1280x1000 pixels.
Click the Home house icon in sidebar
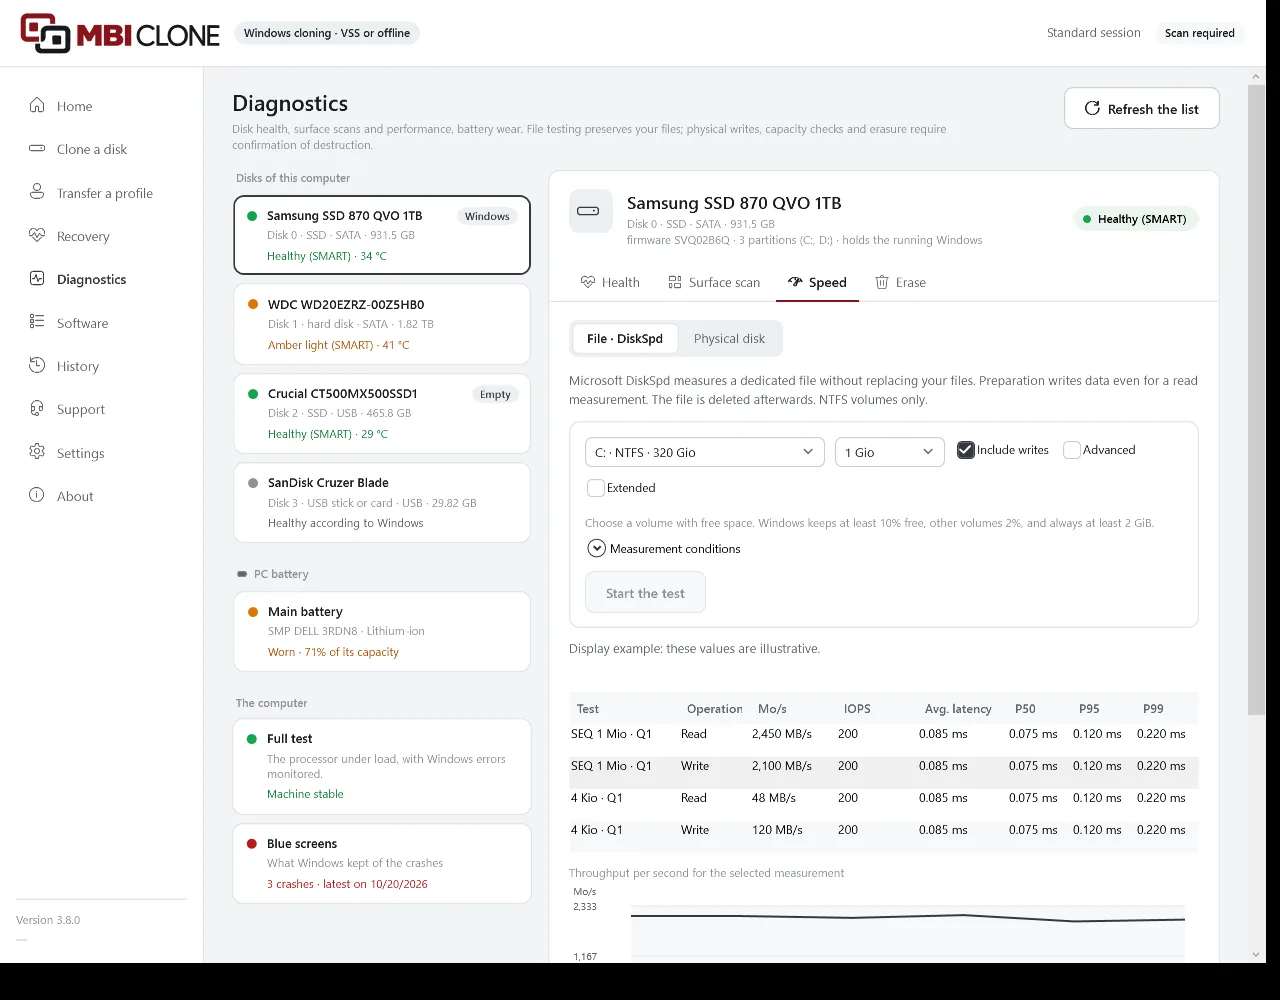37,106
